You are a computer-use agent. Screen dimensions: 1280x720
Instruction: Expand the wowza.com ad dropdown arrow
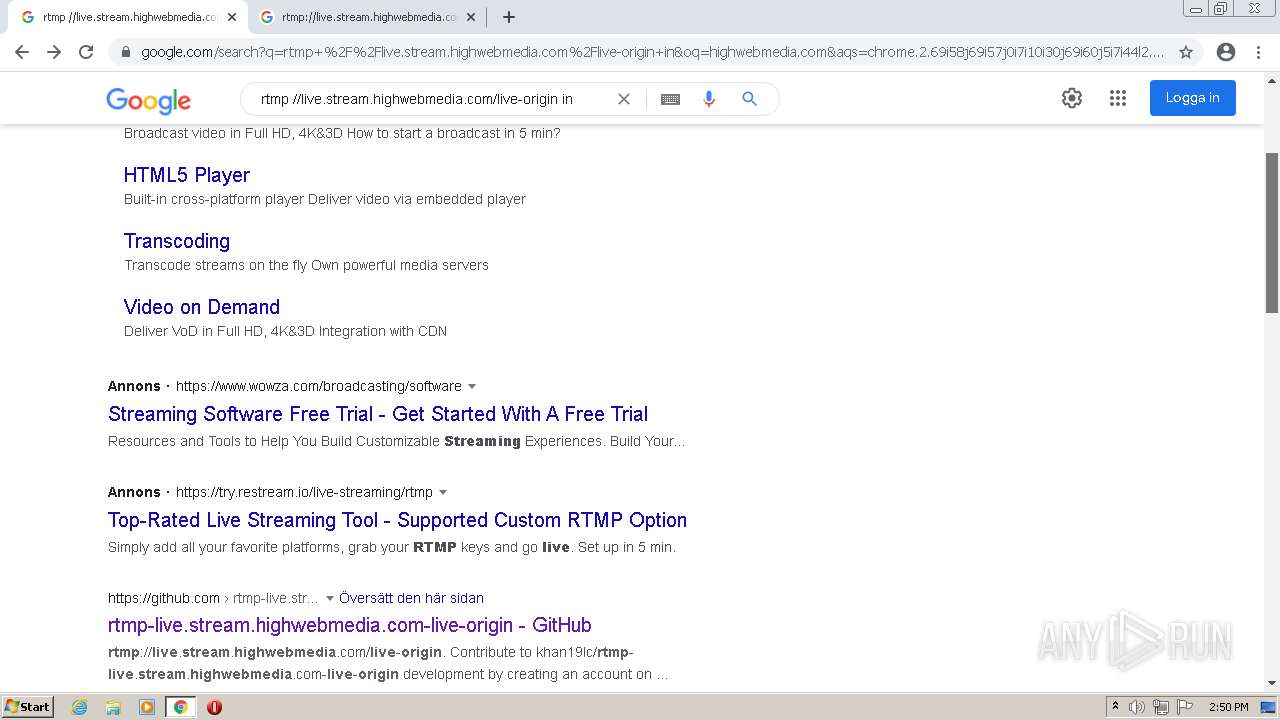click(472, 386)
